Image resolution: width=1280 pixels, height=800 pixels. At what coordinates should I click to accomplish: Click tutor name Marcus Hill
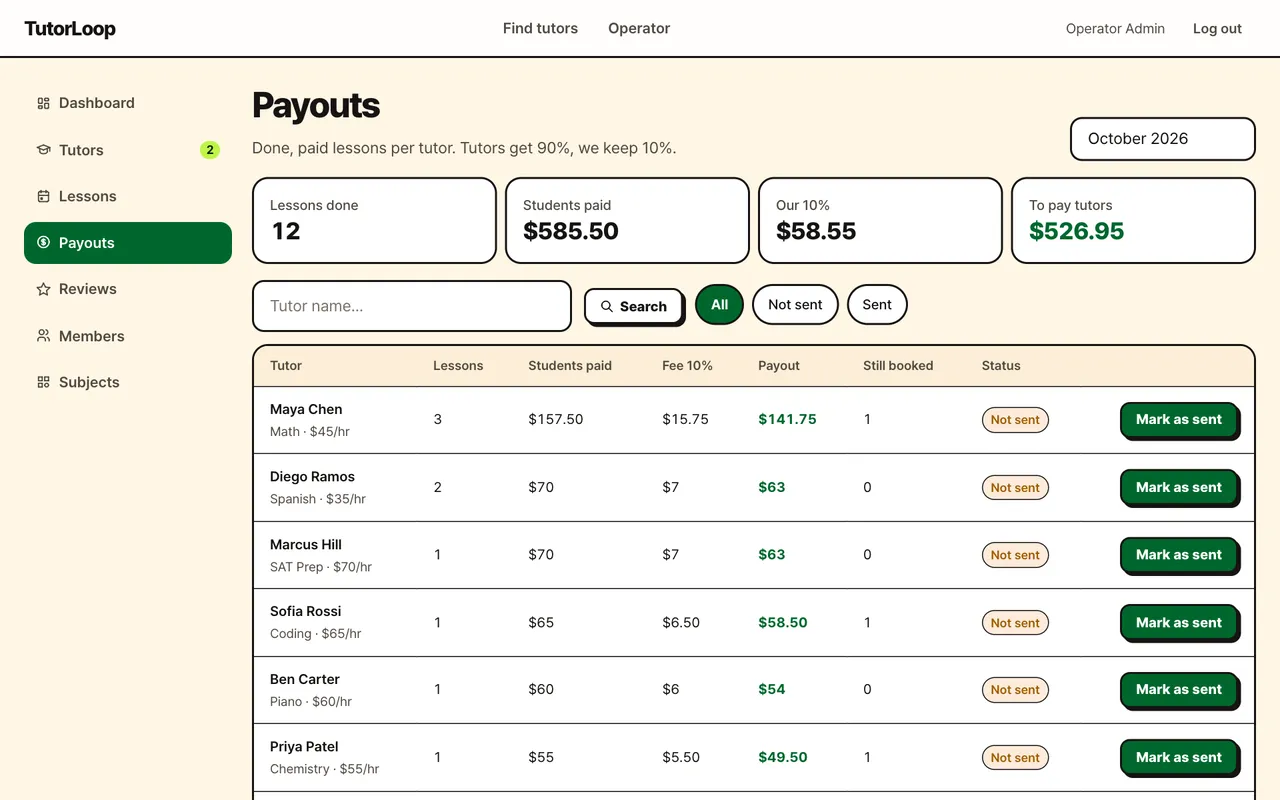(306, 545)
